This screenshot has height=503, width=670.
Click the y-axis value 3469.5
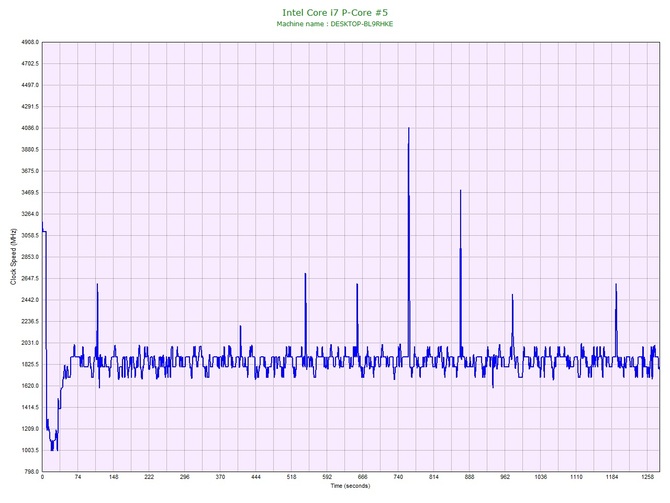pyautogui.click(x=30, y=193)
